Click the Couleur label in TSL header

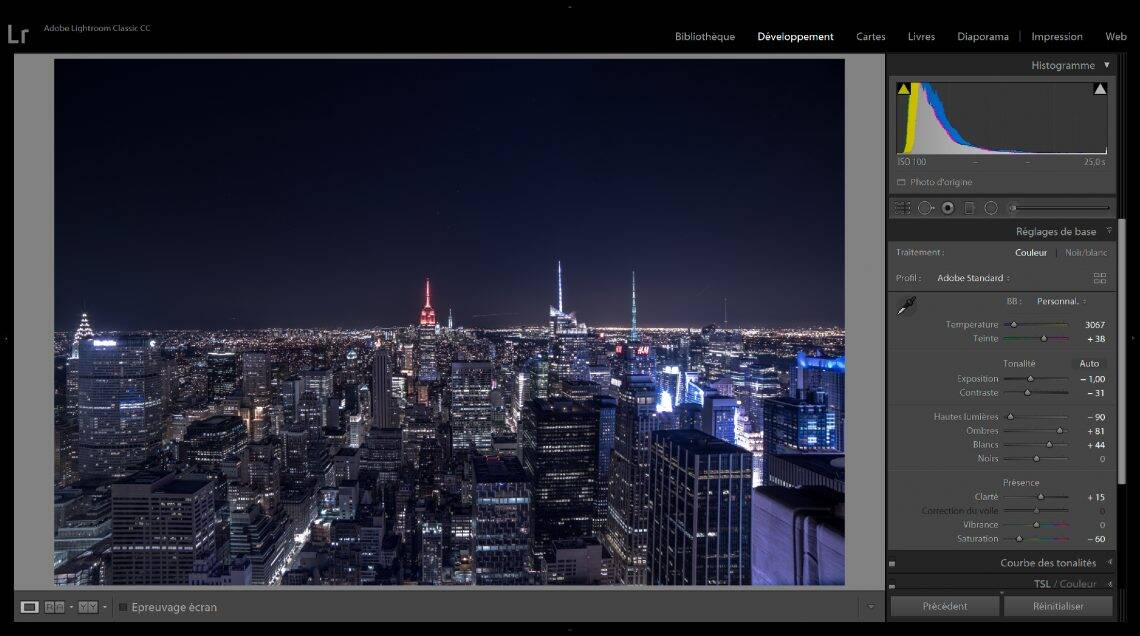pos(1077,584)
